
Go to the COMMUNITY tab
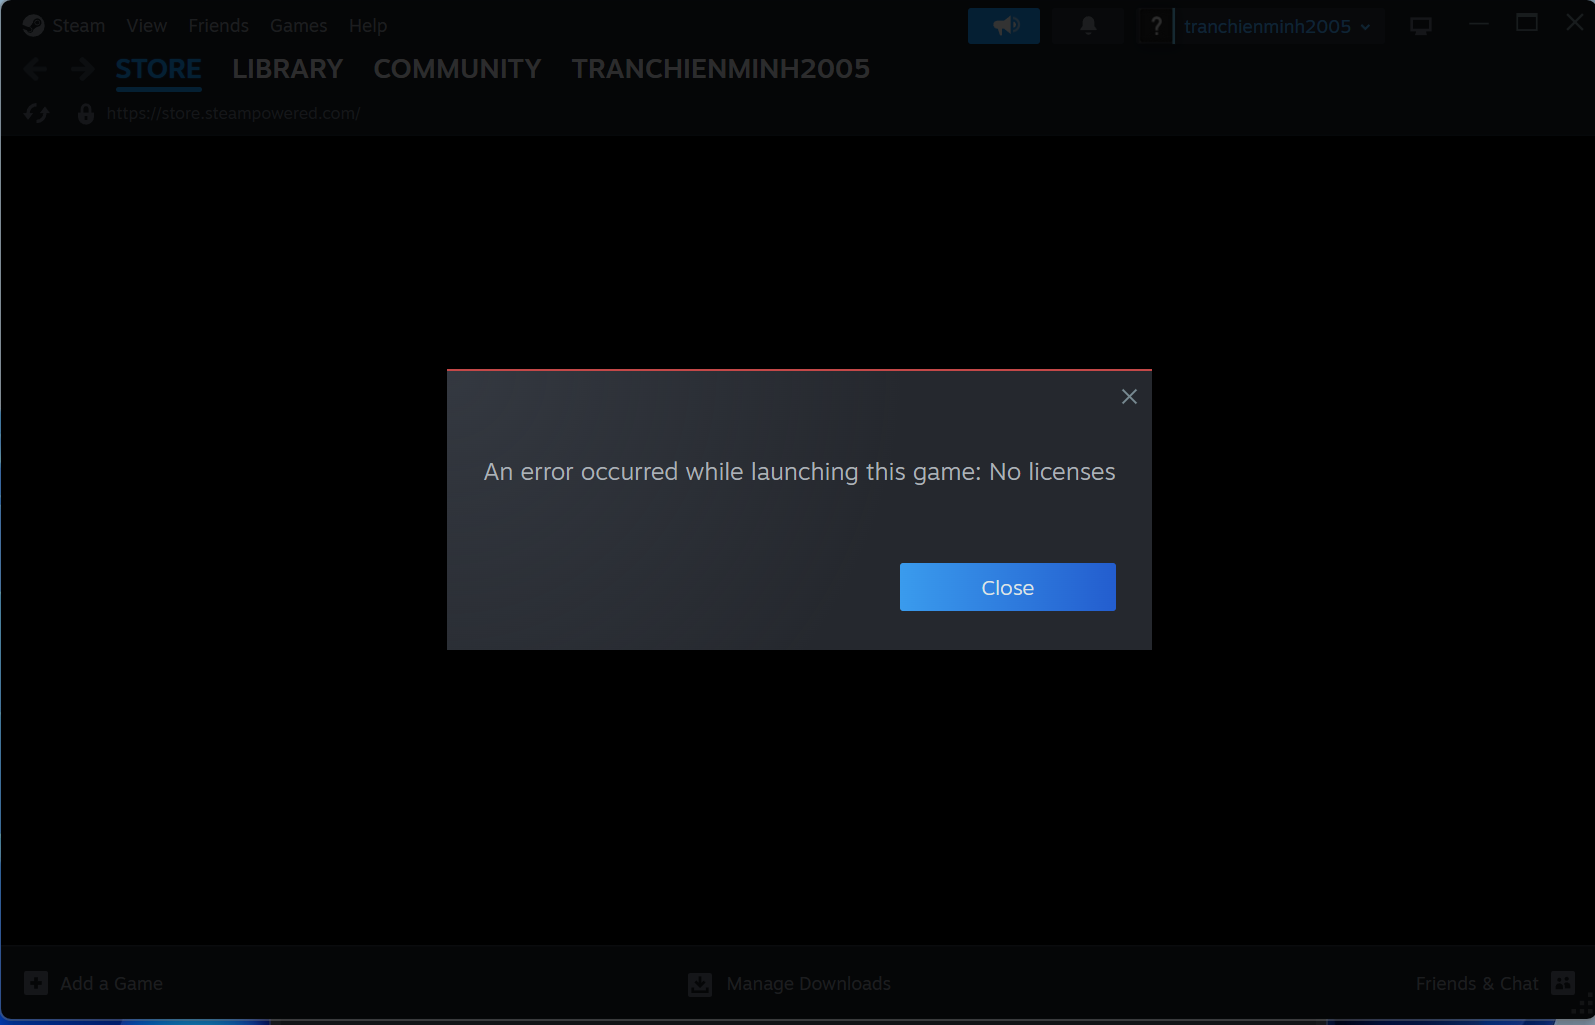[x=457, y=69]
